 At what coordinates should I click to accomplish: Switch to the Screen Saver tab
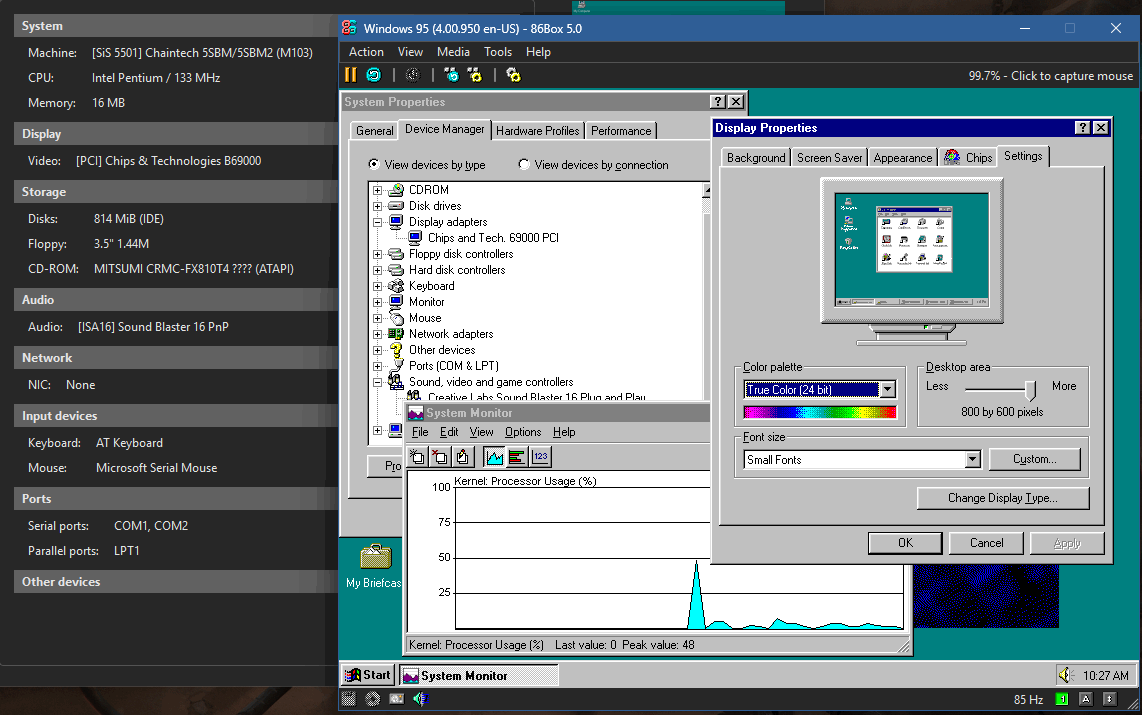click(x=828, y=156)
